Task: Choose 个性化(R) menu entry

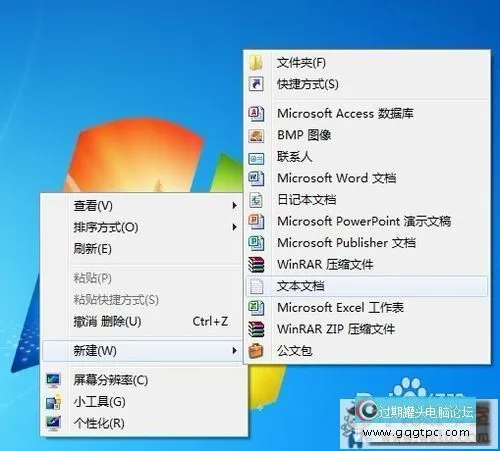Action: [145, 423]
